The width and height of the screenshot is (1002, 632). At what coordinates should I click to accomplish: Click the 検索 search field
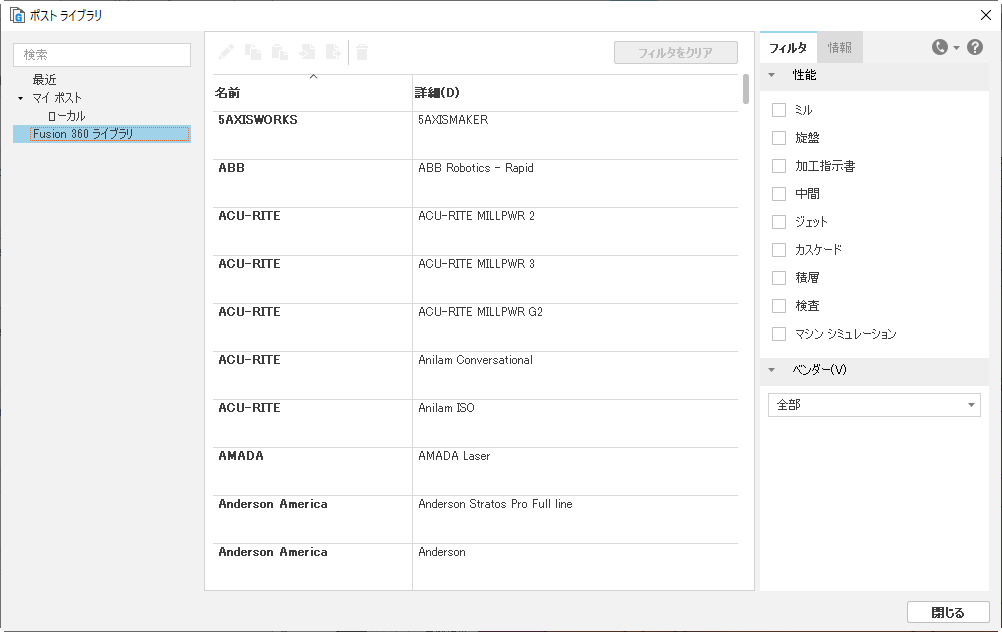click(x=102, y=54)
